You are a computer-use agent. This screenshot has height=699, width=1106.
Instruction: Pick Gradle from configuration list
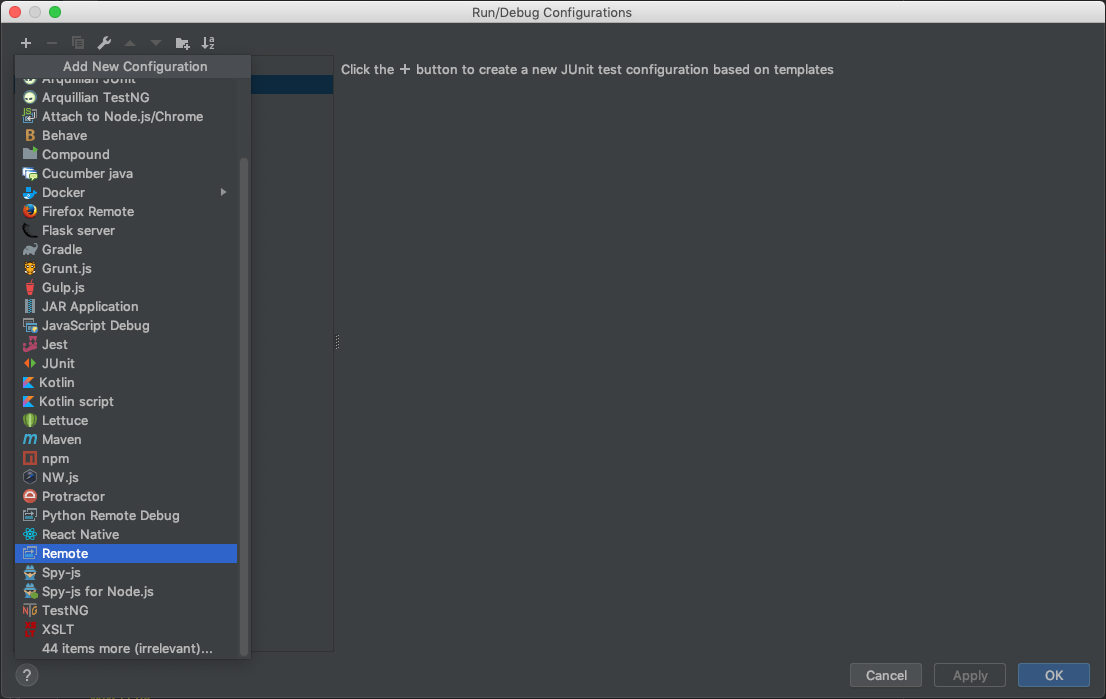(x=126, y=250)
